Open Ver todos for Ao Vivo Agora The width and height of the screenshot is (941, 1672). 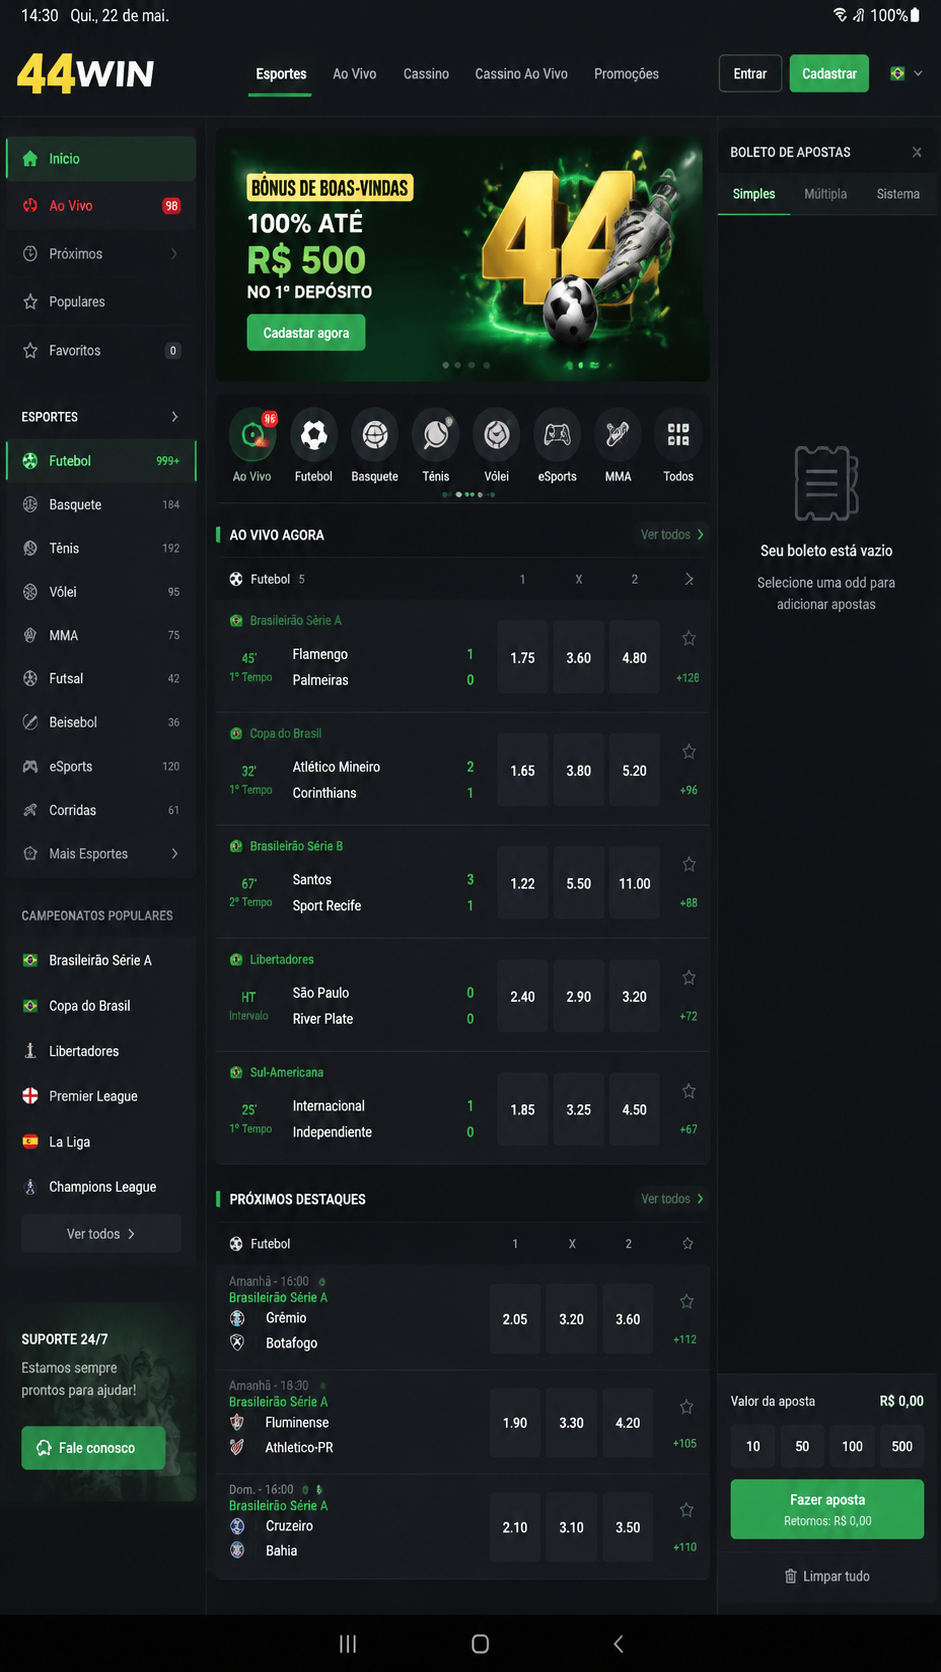click(672, 535)
